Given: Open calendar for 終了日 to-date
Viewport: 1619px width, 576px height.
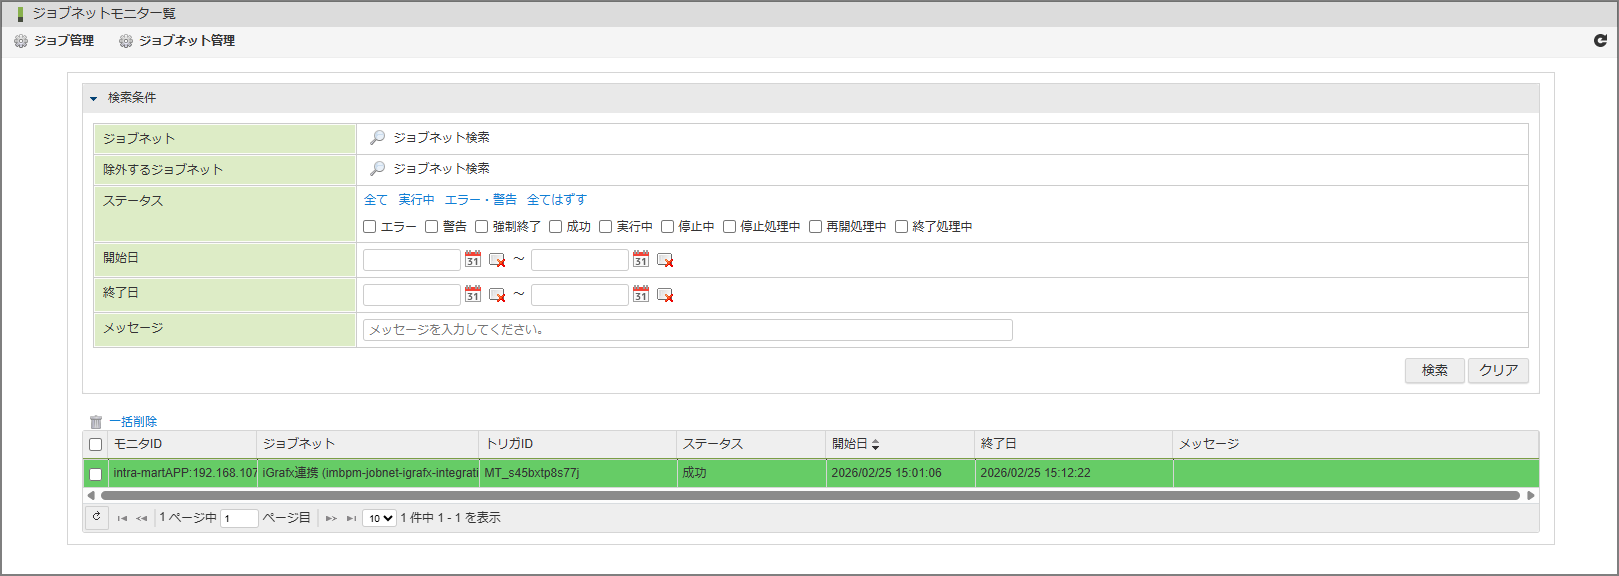Looking at the screenshot, I should click(641, 295).
